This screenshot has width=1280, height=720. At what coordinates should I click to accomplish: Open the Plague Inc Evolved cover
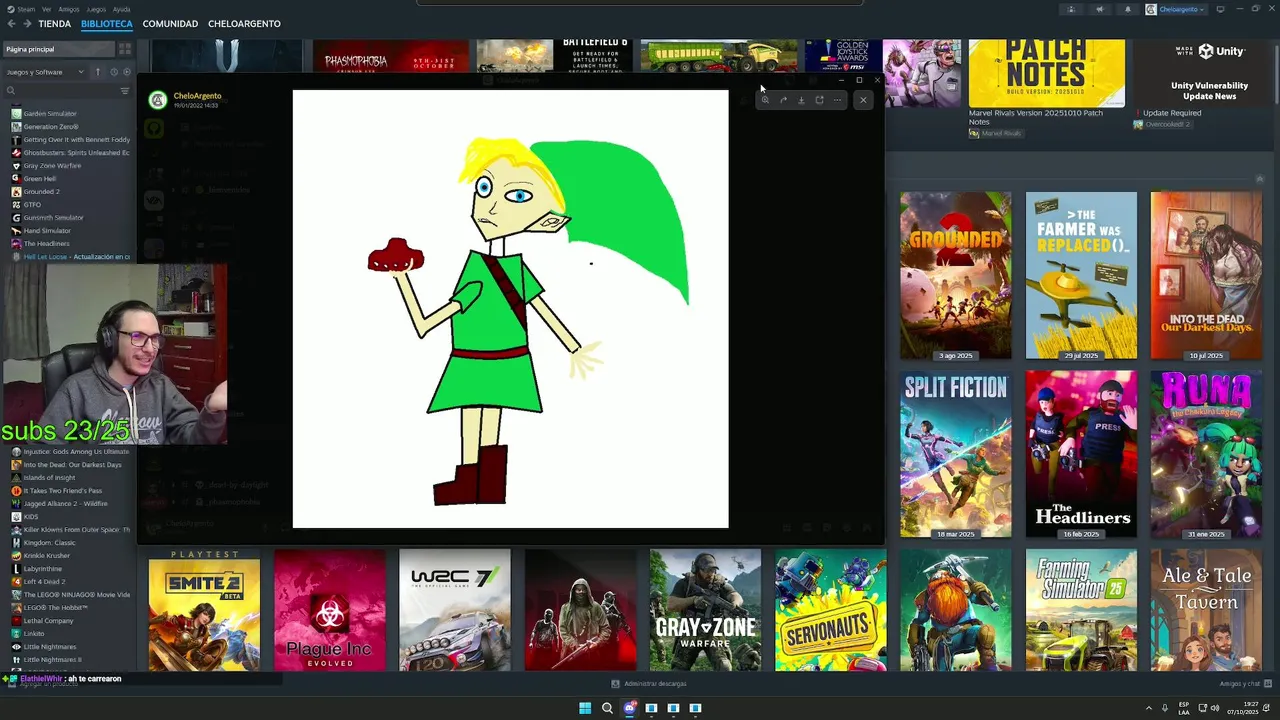click(x=329, y=610)
